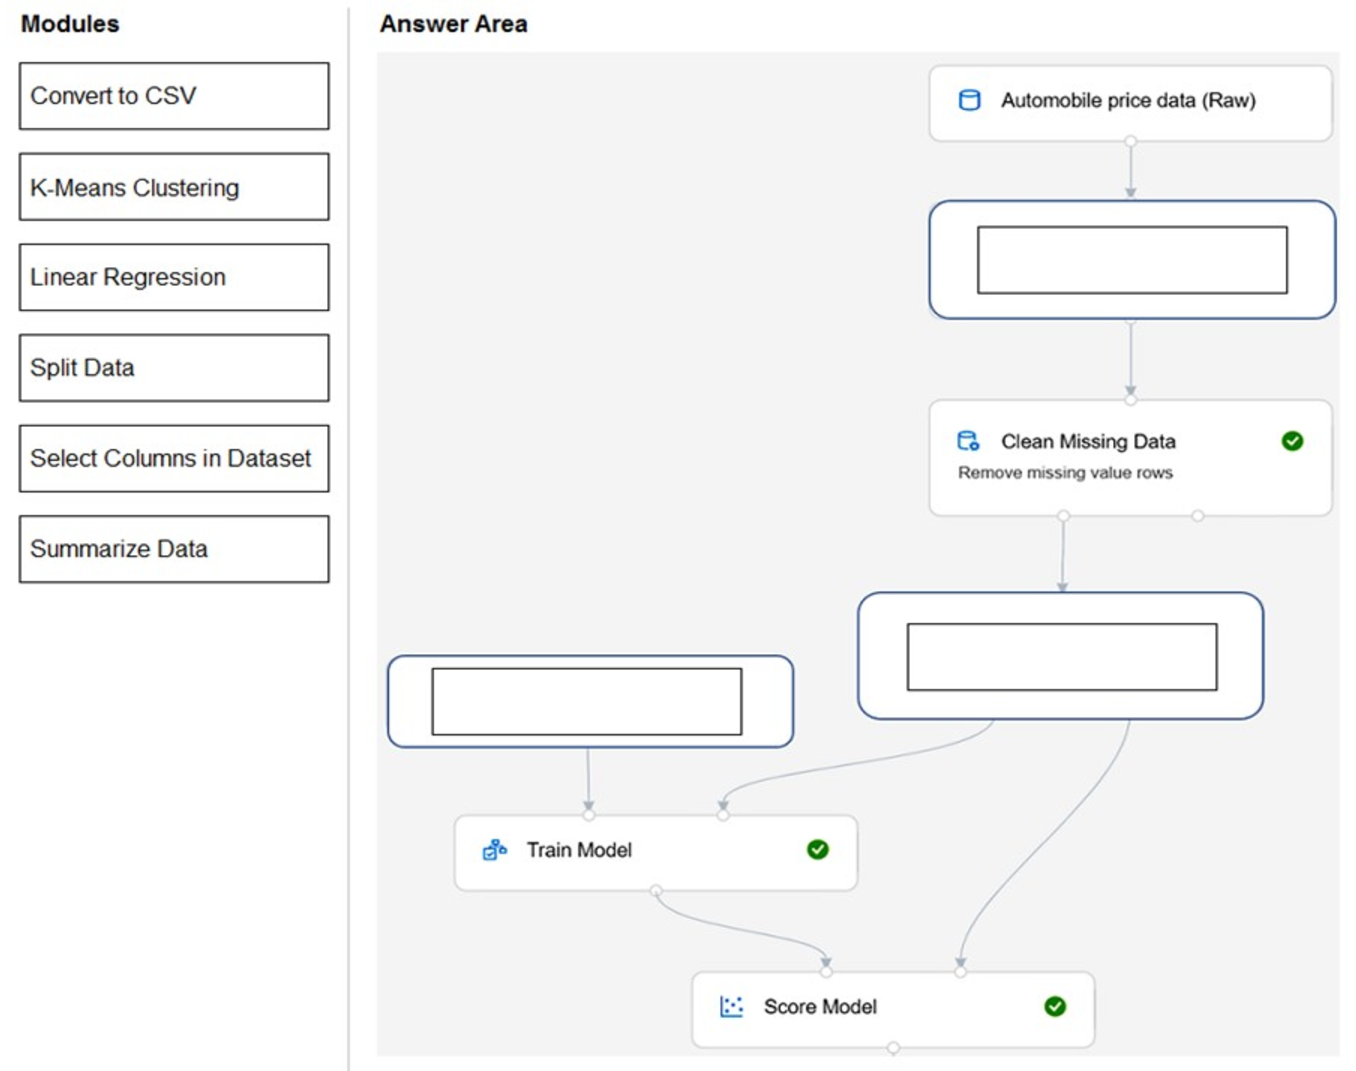This screenshot has width=1356, height=1071.
Task: Click the Train Model output port
Action: (x=655, y=890)
